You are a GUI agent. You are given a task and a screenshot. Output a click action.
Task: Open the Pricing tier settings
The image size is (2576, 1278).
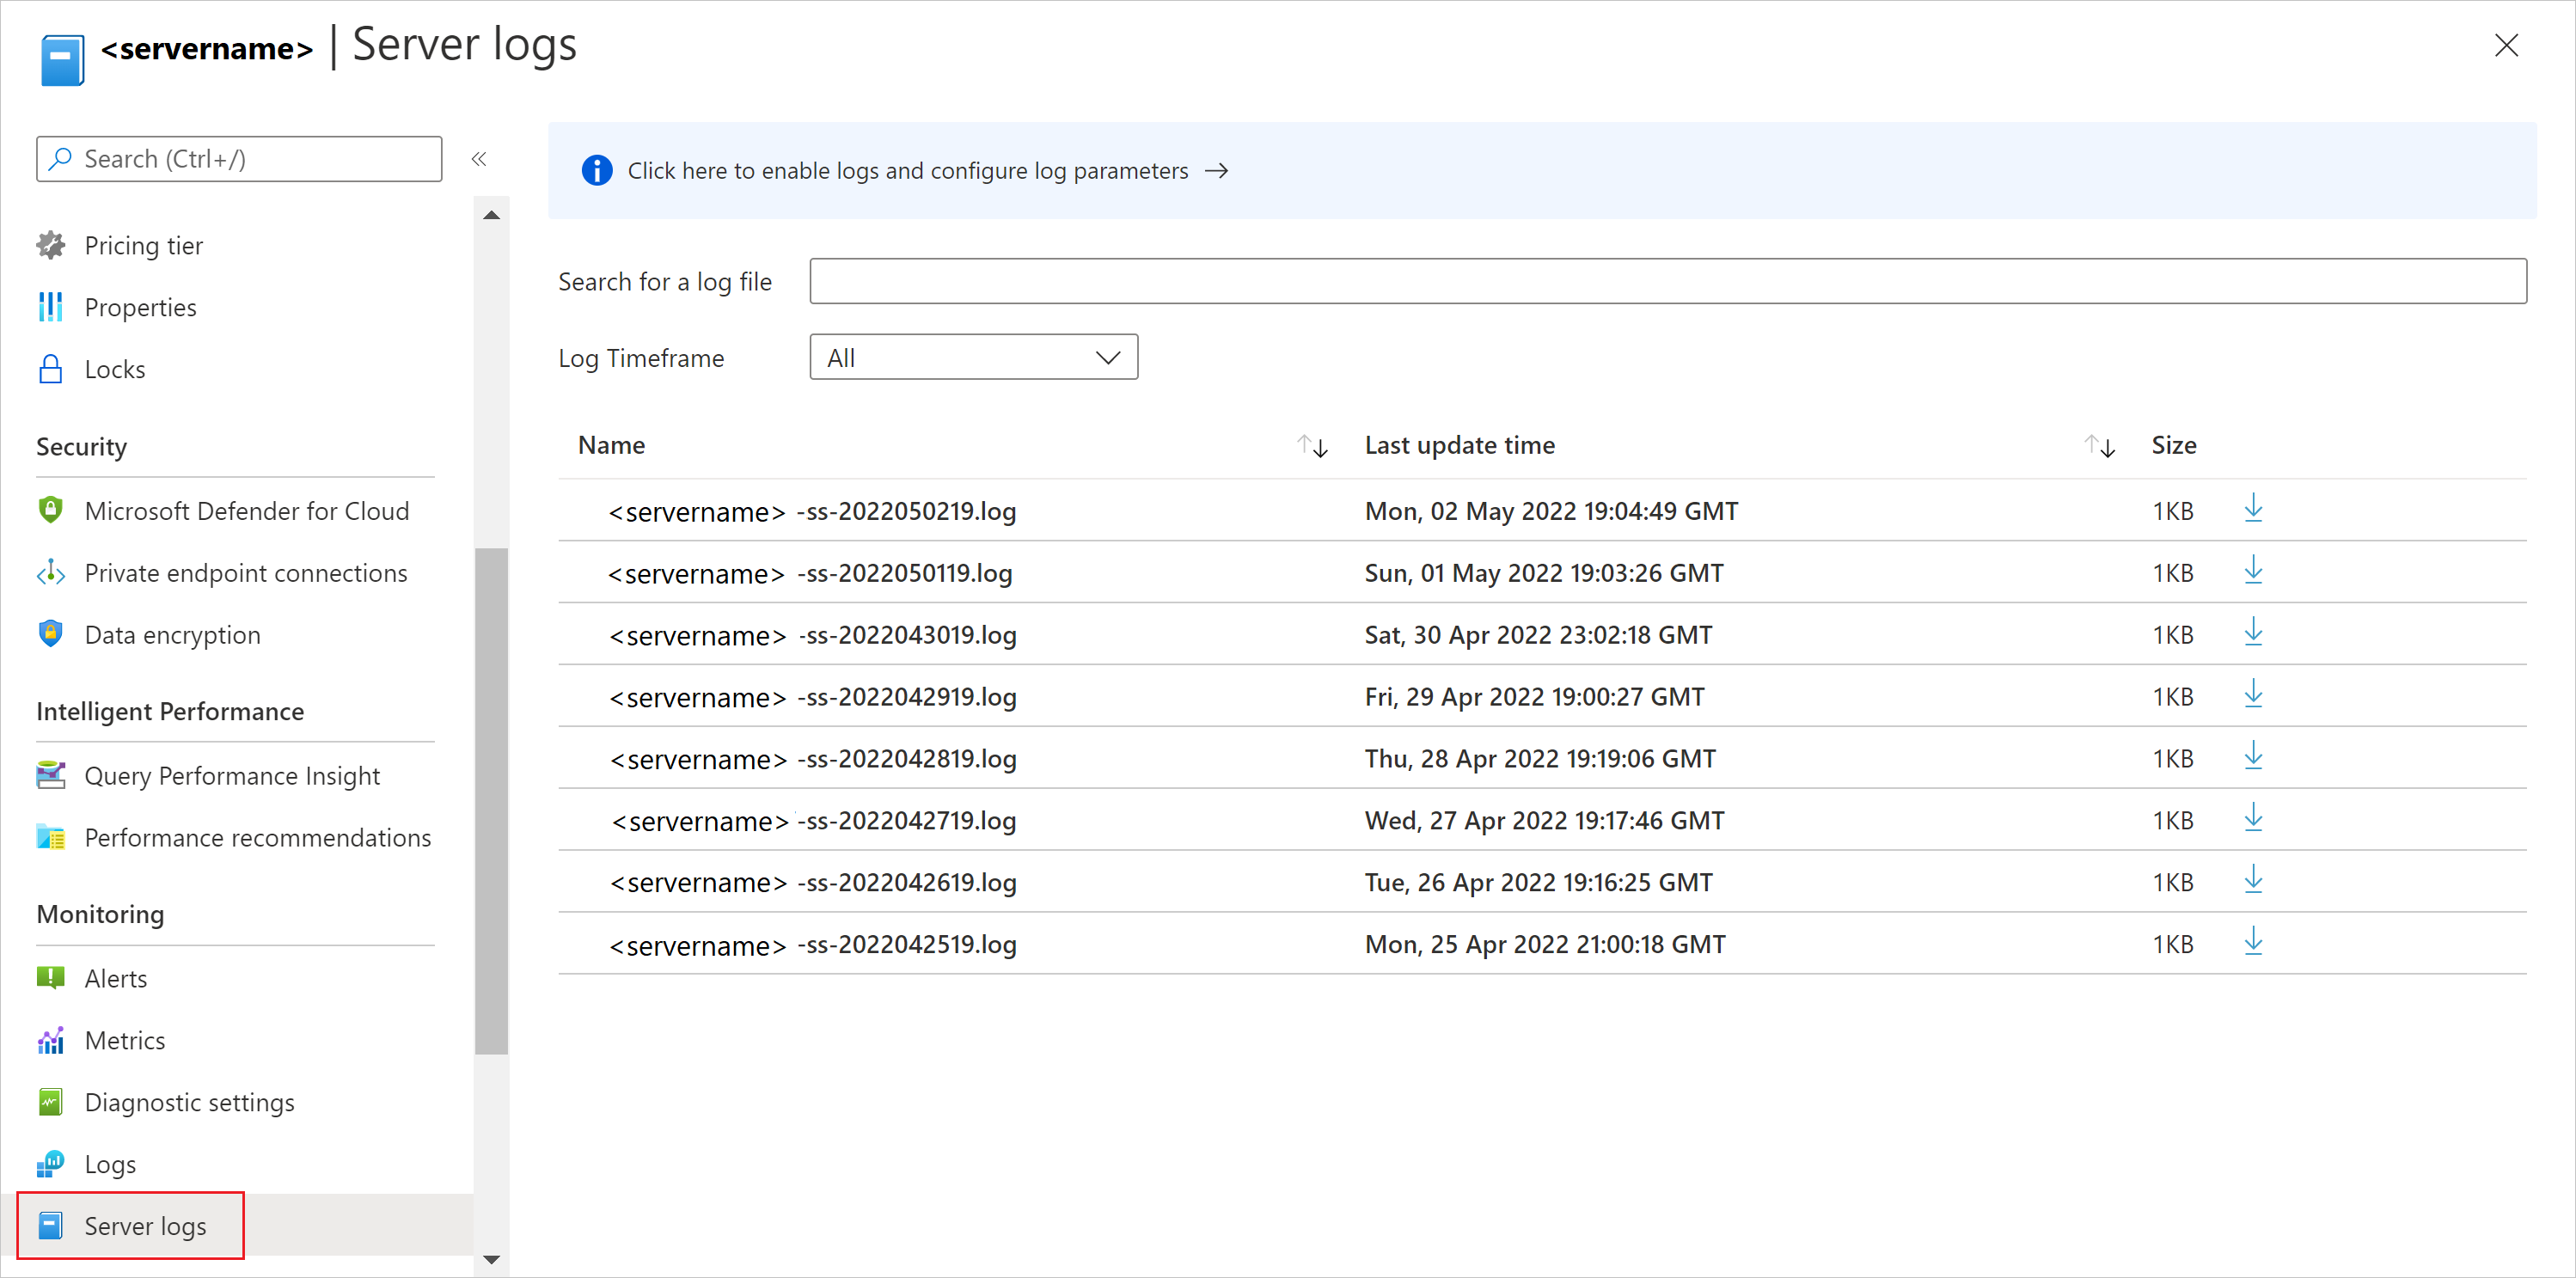pos(143,244)
